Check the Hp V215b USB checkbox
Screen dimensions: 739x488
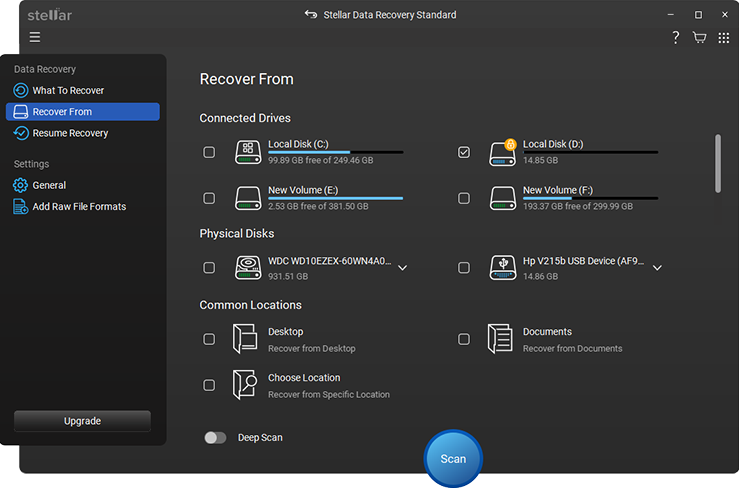pos(464,268)
